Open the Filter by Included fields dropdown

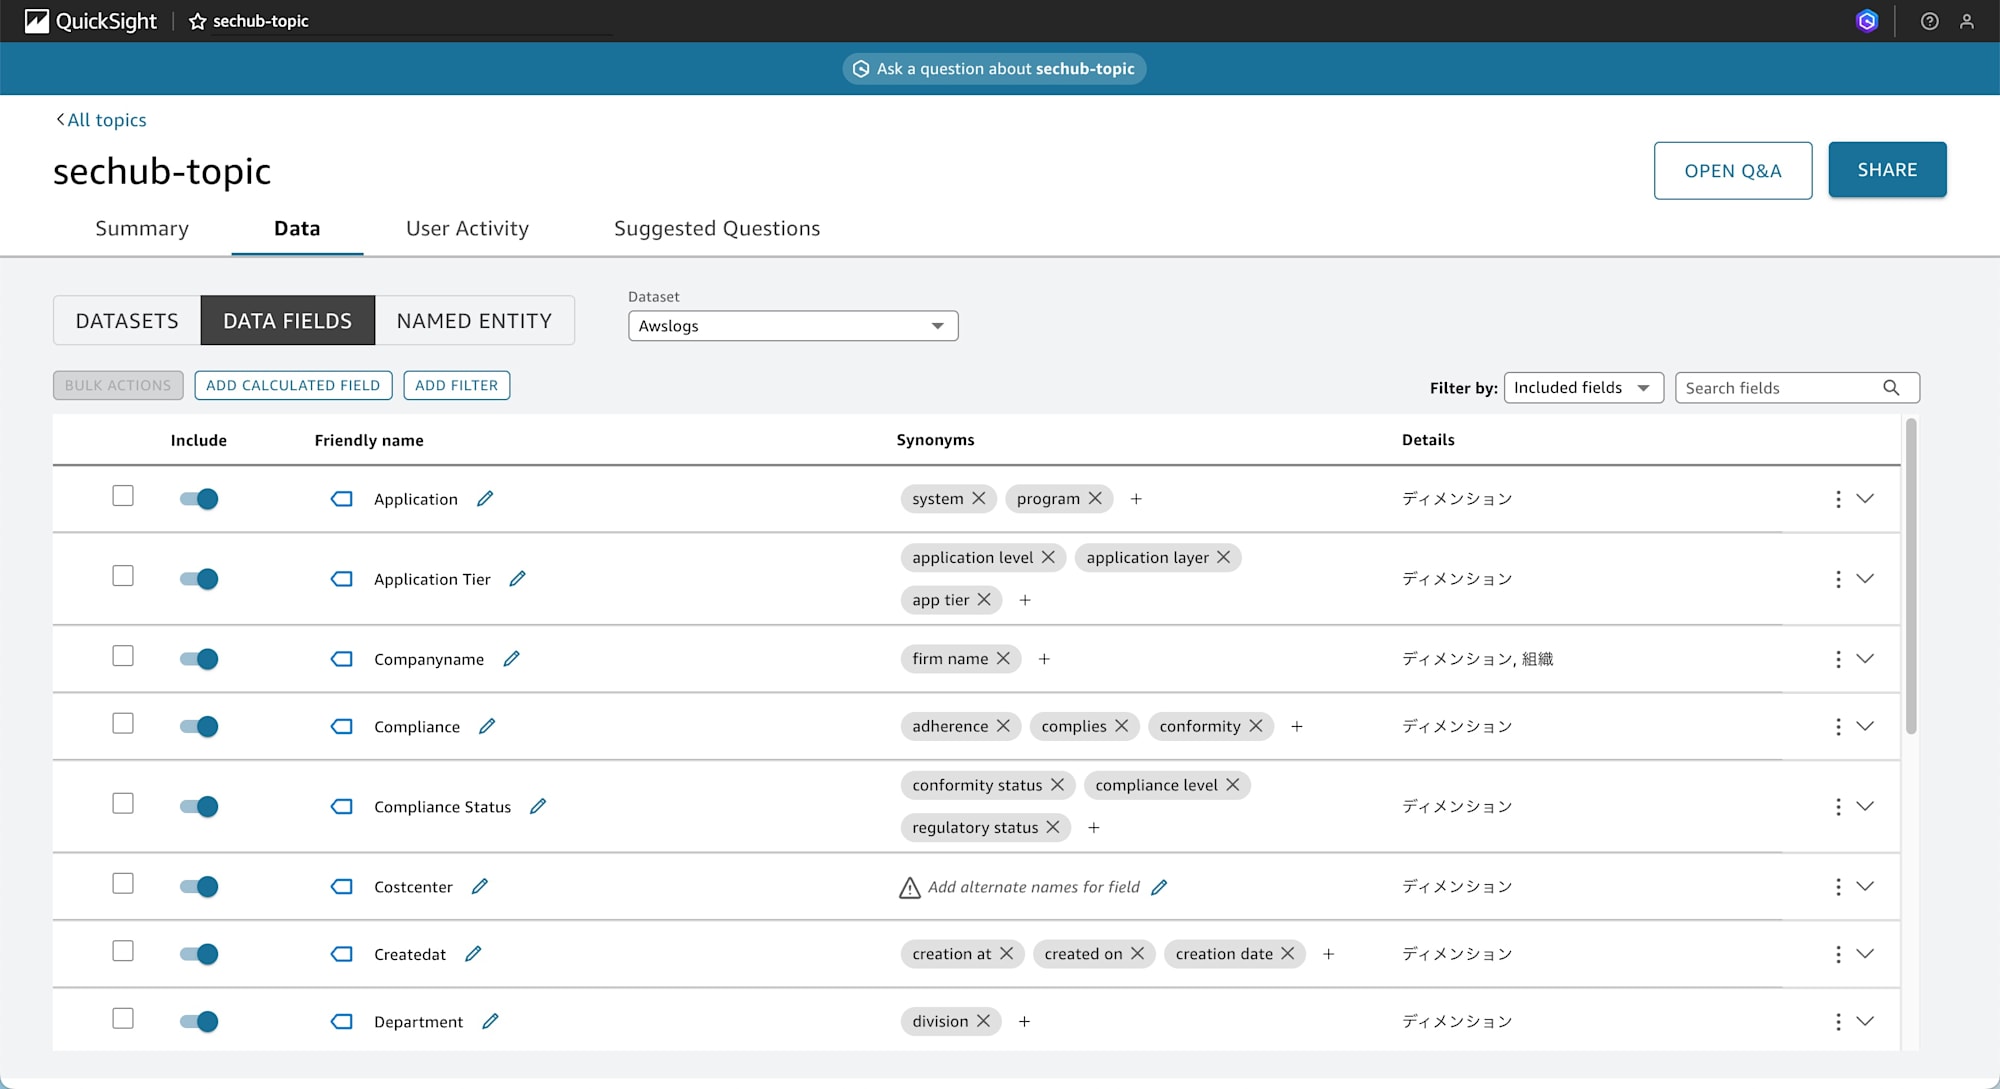pos(1583,388)
